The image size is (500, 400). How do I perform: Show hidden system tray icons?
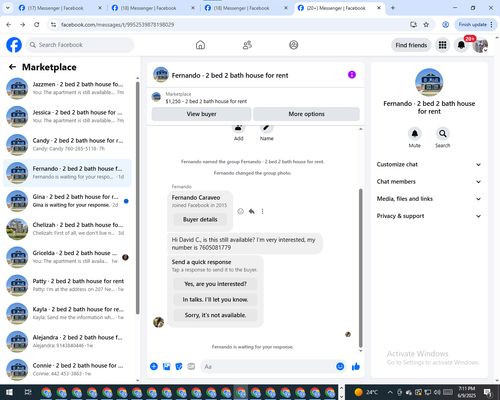(x=390, y=392)
